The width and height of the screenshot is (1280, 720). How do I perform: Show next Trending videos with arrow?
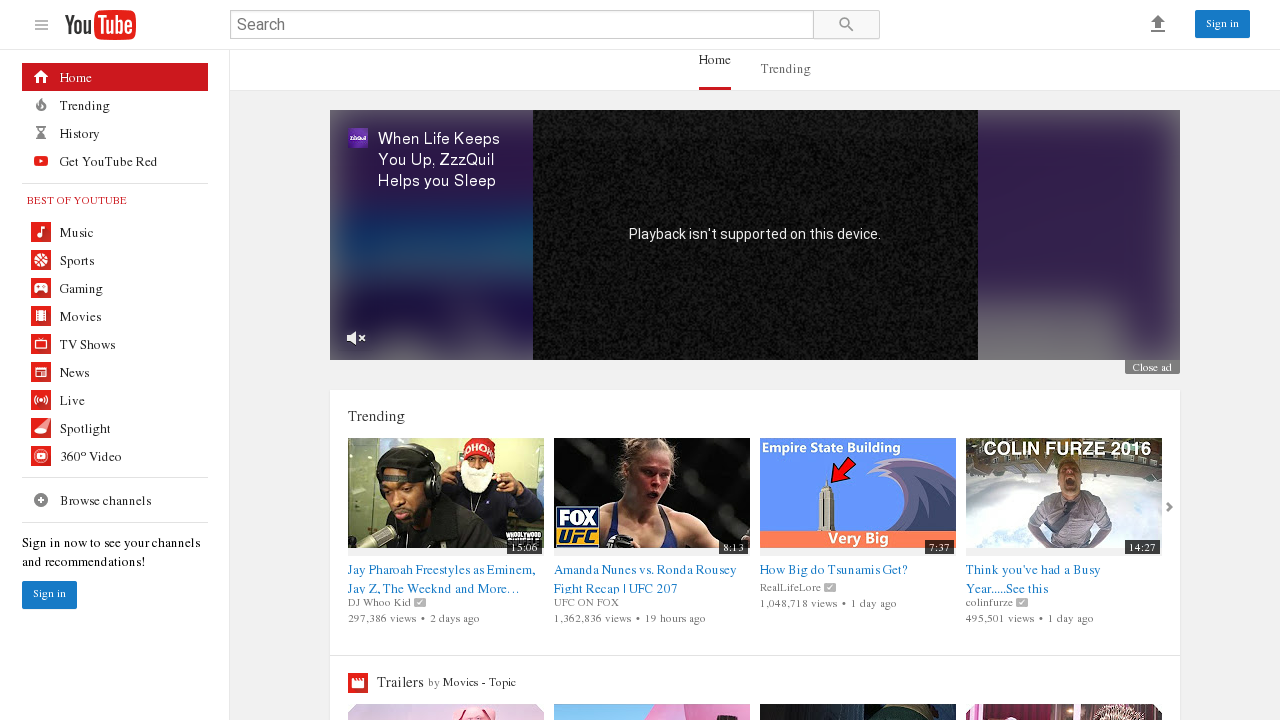pos(1169,507)
